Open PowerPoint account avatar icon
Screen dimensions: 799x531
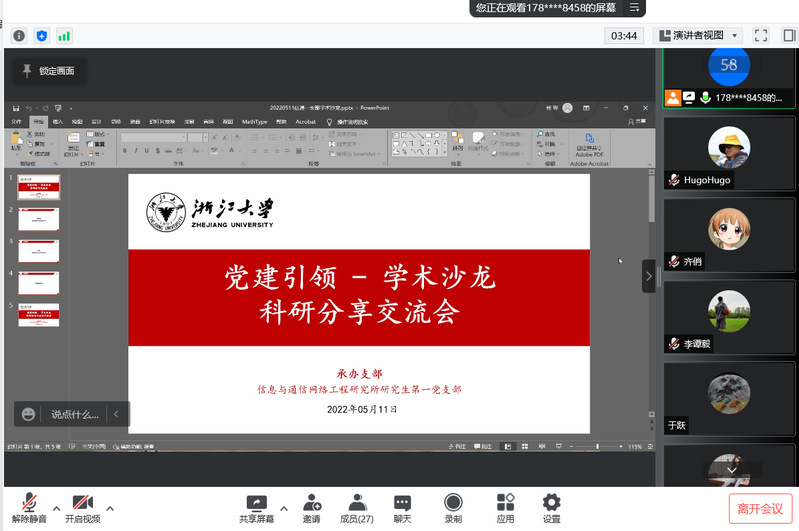(x=568, y=108)
